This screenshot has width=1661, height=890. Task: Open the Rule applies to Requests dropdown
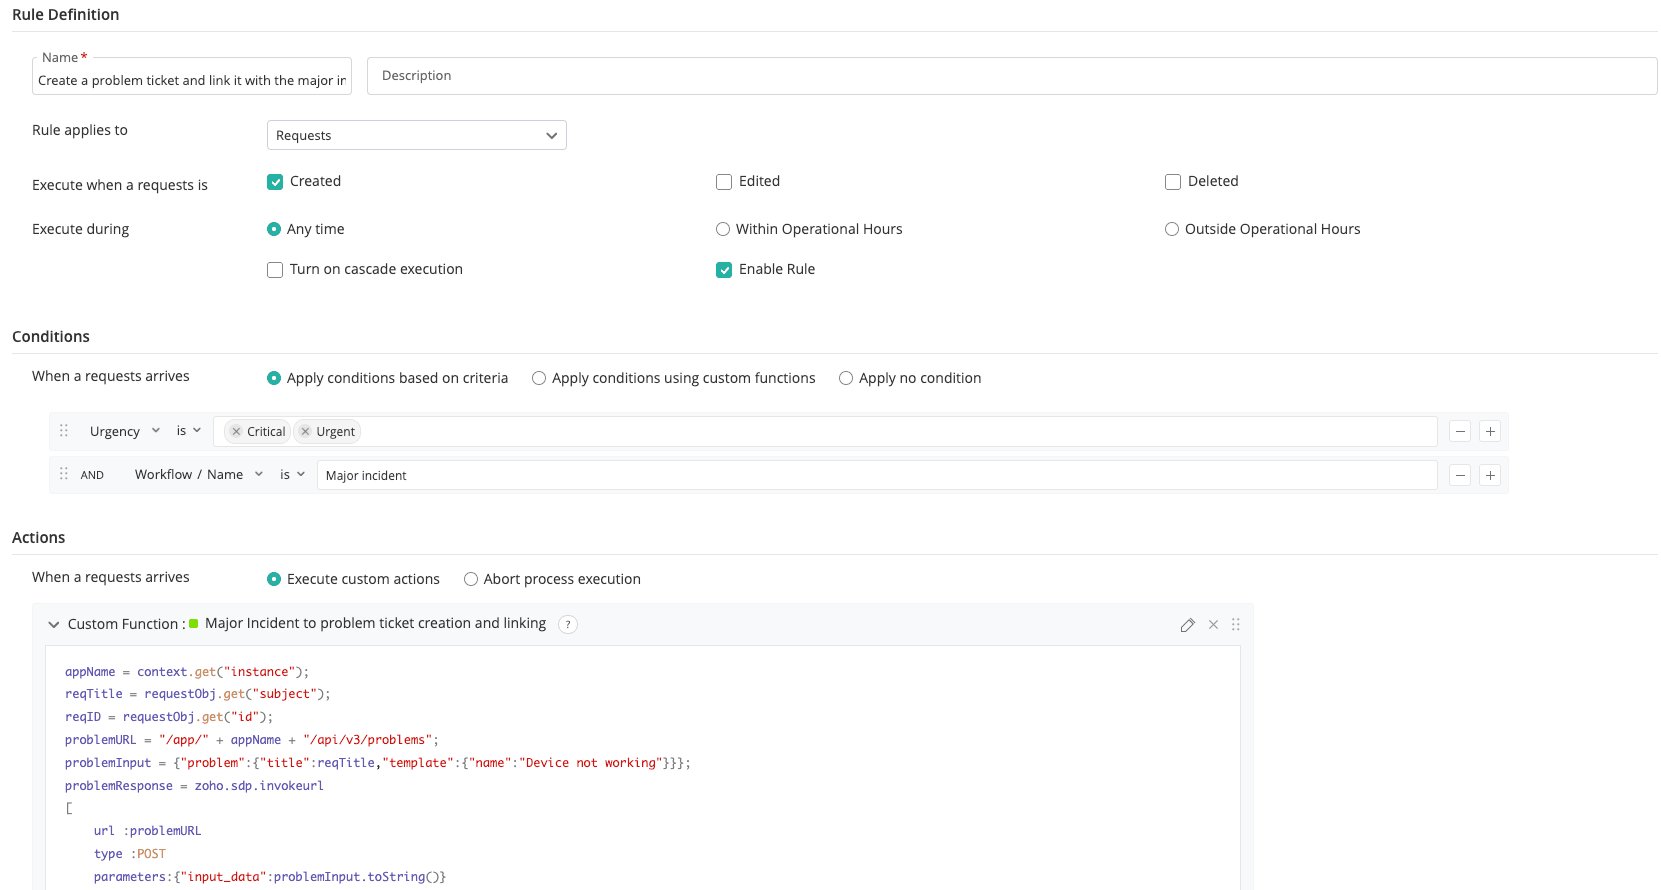coord(417,135)
